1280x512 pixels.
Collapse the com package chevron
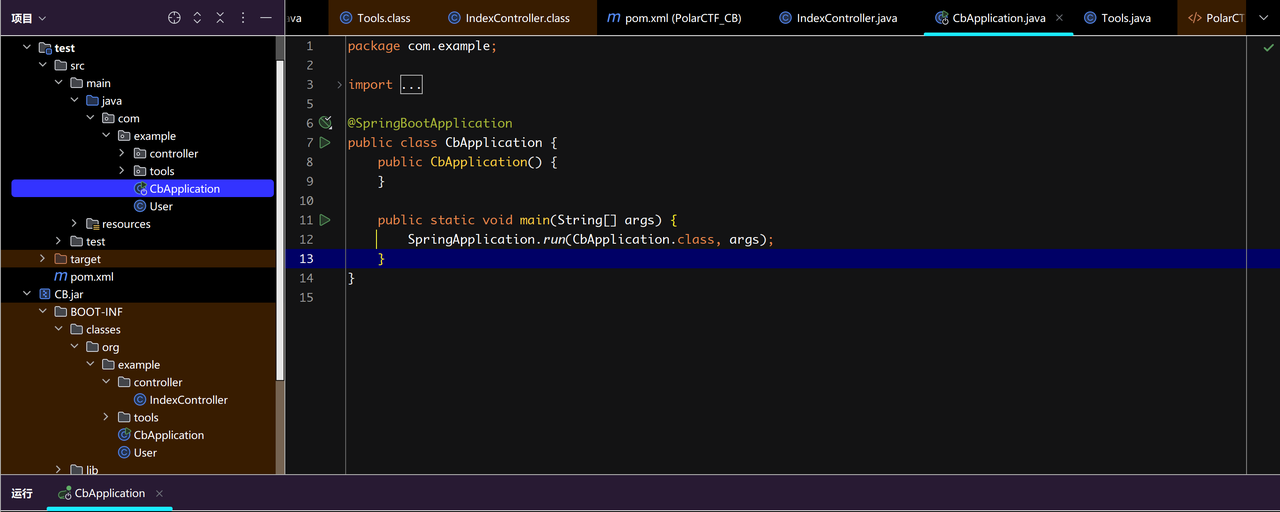tap(91, 119)
